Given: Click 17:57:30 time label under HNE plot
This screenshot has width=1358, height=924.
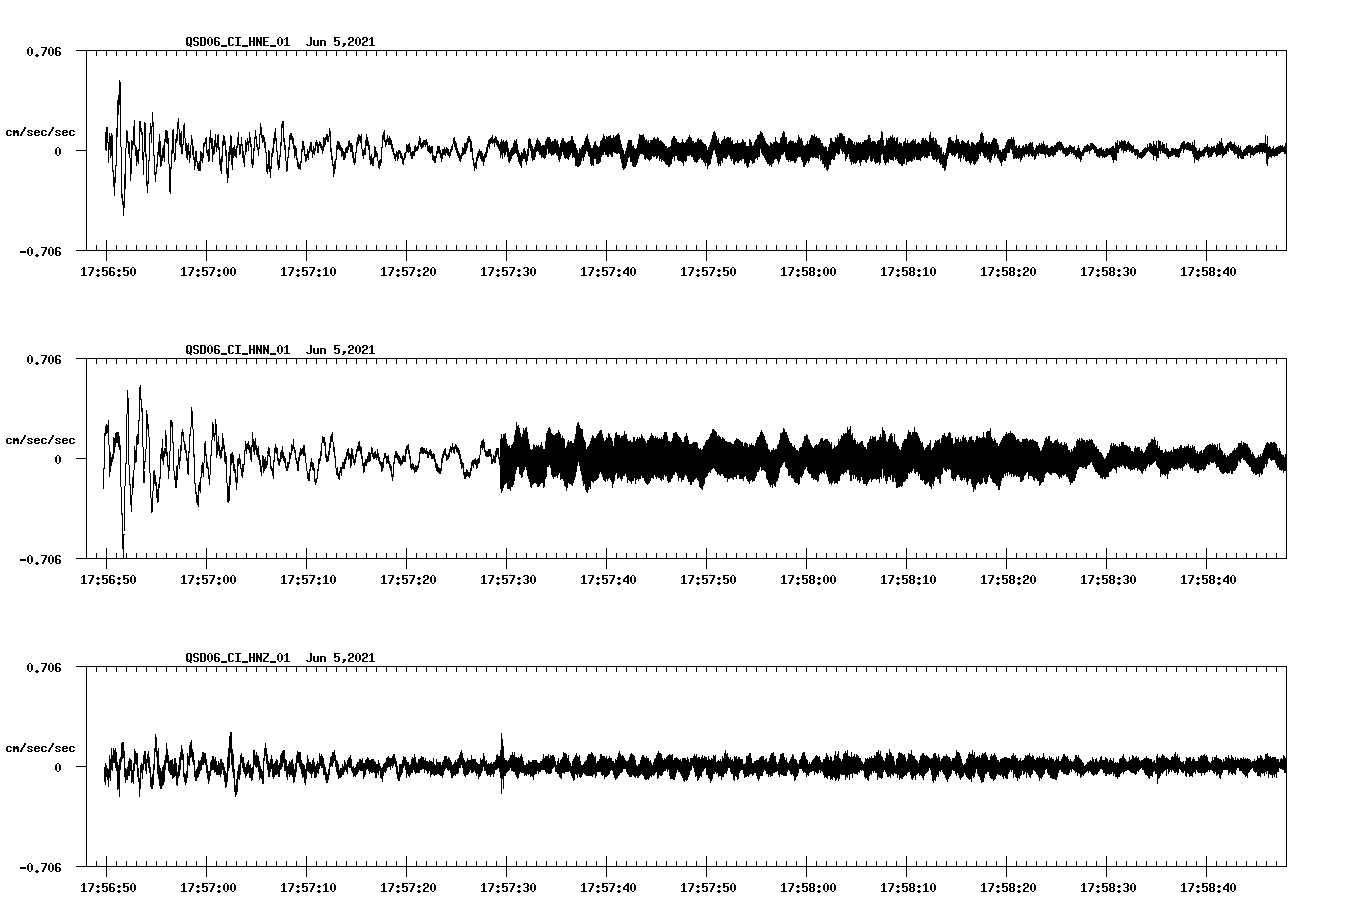Looking at the screenshot, I should [x=507, y=272].
